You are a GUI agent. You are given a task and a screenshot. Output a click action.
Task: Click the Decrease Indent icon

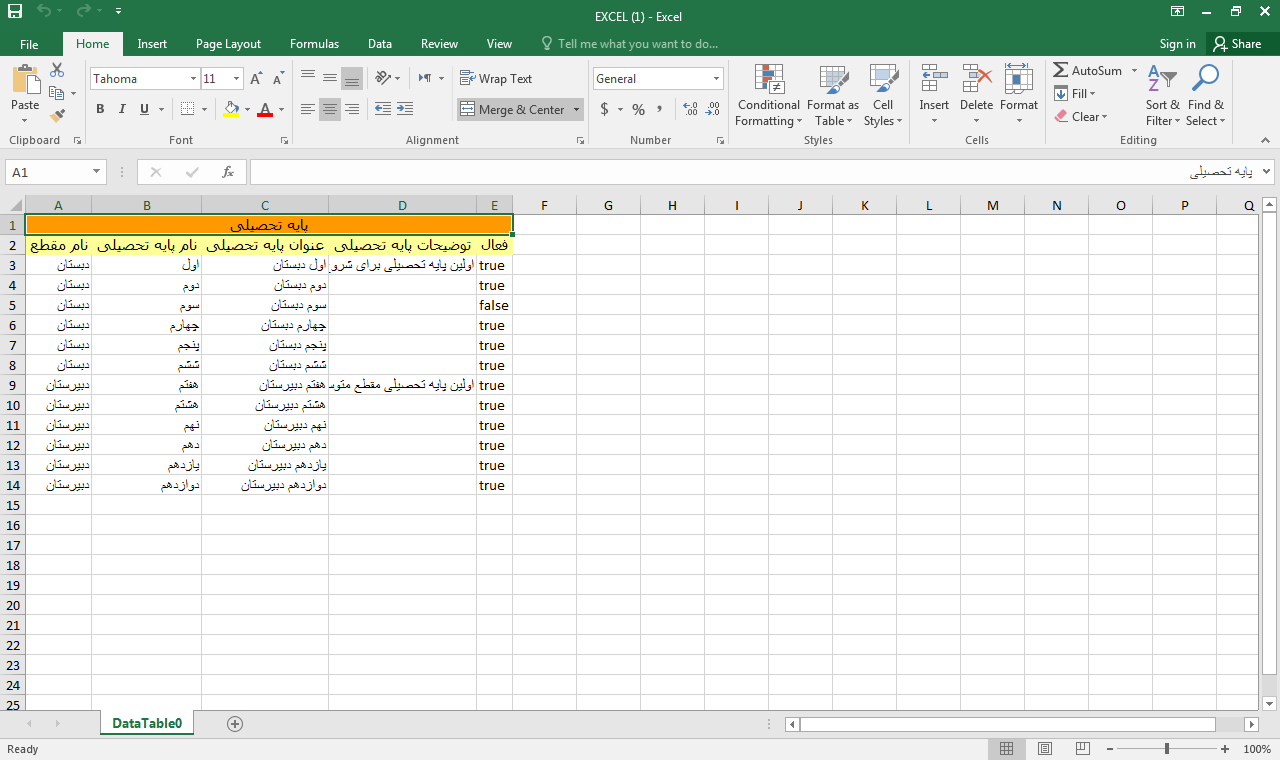click(382, 109)
